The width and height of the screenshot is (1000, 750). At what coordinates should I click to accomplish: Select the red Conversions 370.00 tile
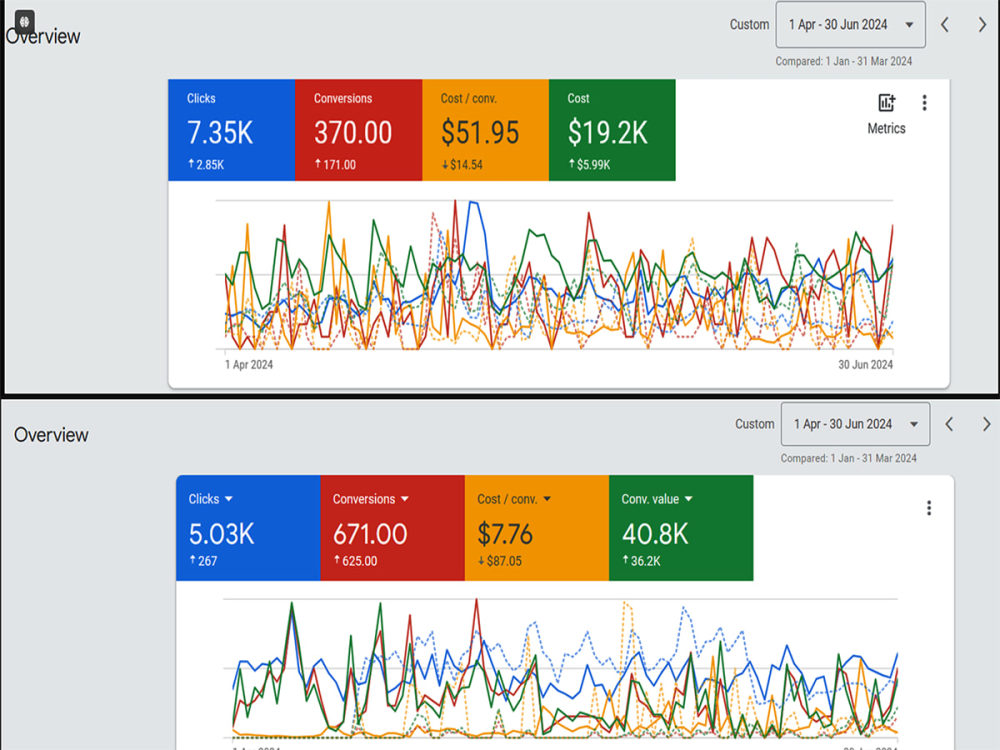(x=358, y=130)
